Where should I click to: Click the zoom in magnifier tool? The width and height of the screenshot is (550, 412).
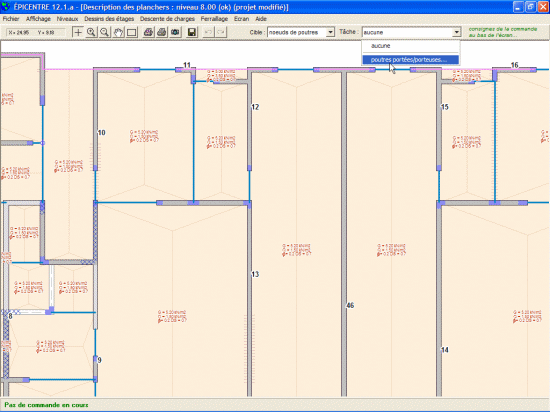point(91,32)
